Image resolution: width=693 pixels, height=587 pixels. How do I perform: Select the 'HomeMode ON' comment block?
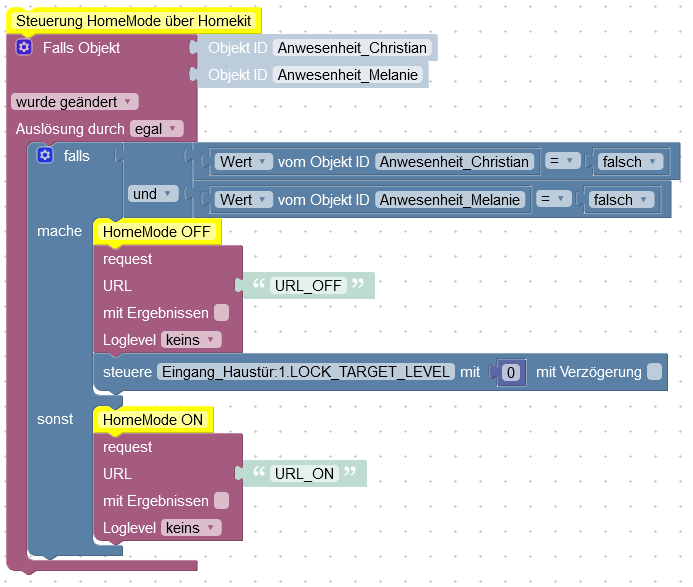click(x=153, y=419)
